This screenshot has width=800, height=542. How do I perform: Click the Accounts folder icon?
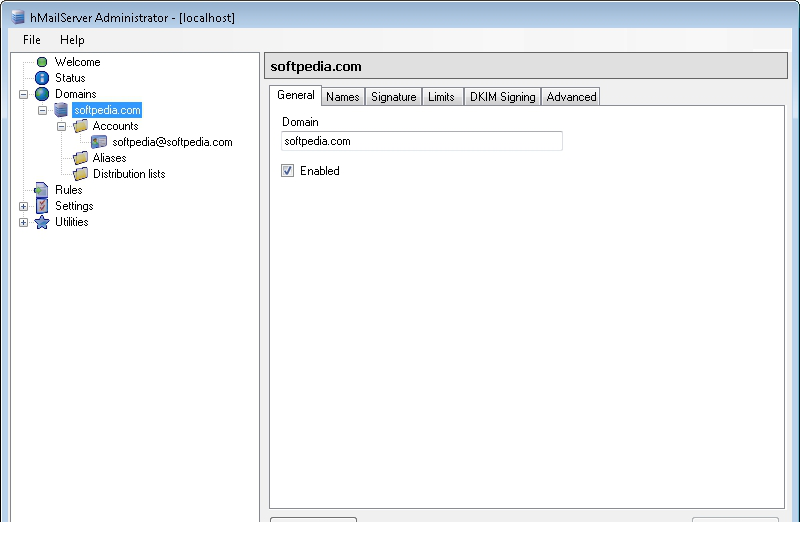pyautogui.click(x=80, y=126)
